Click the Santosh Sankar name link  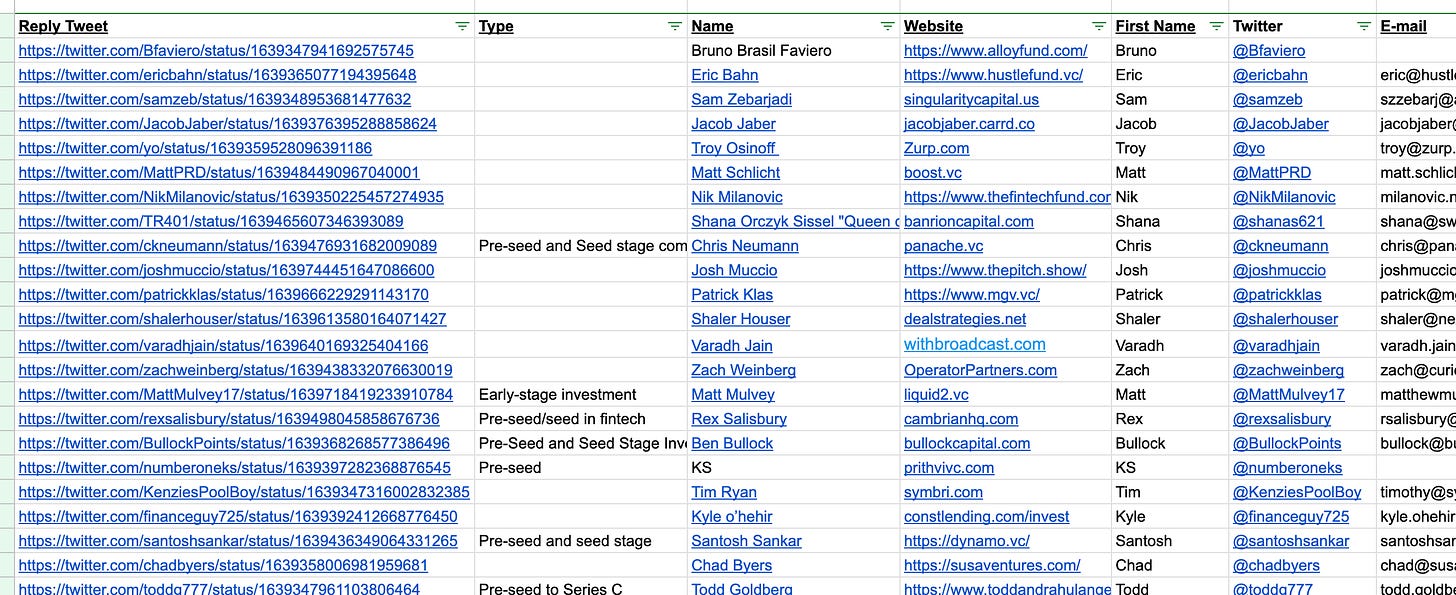click(x=747, y=541)
